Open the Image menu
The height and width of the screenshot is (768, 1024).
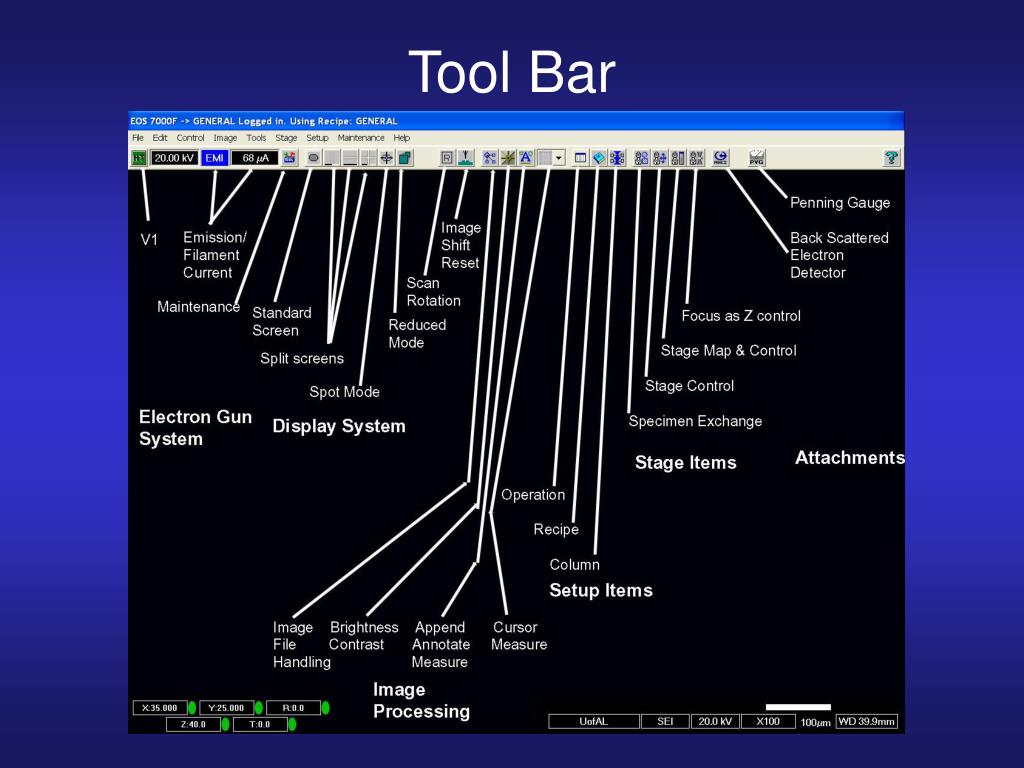click(225, 138)
